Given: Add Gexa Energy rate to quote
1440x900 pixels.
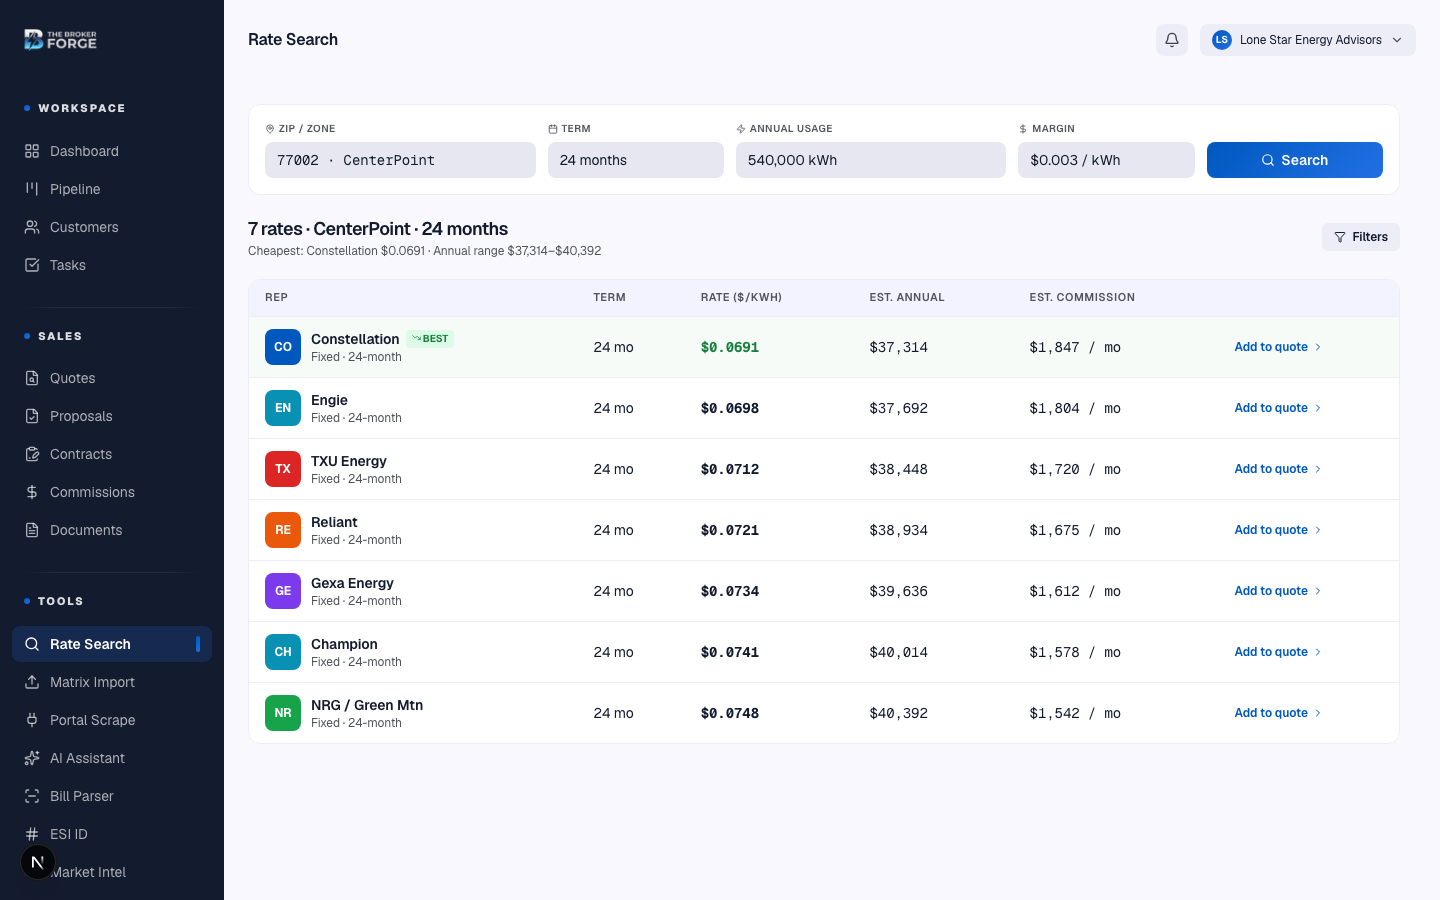Looking at the screenshot, I should pyautogui.click(x=1278, y=591).
